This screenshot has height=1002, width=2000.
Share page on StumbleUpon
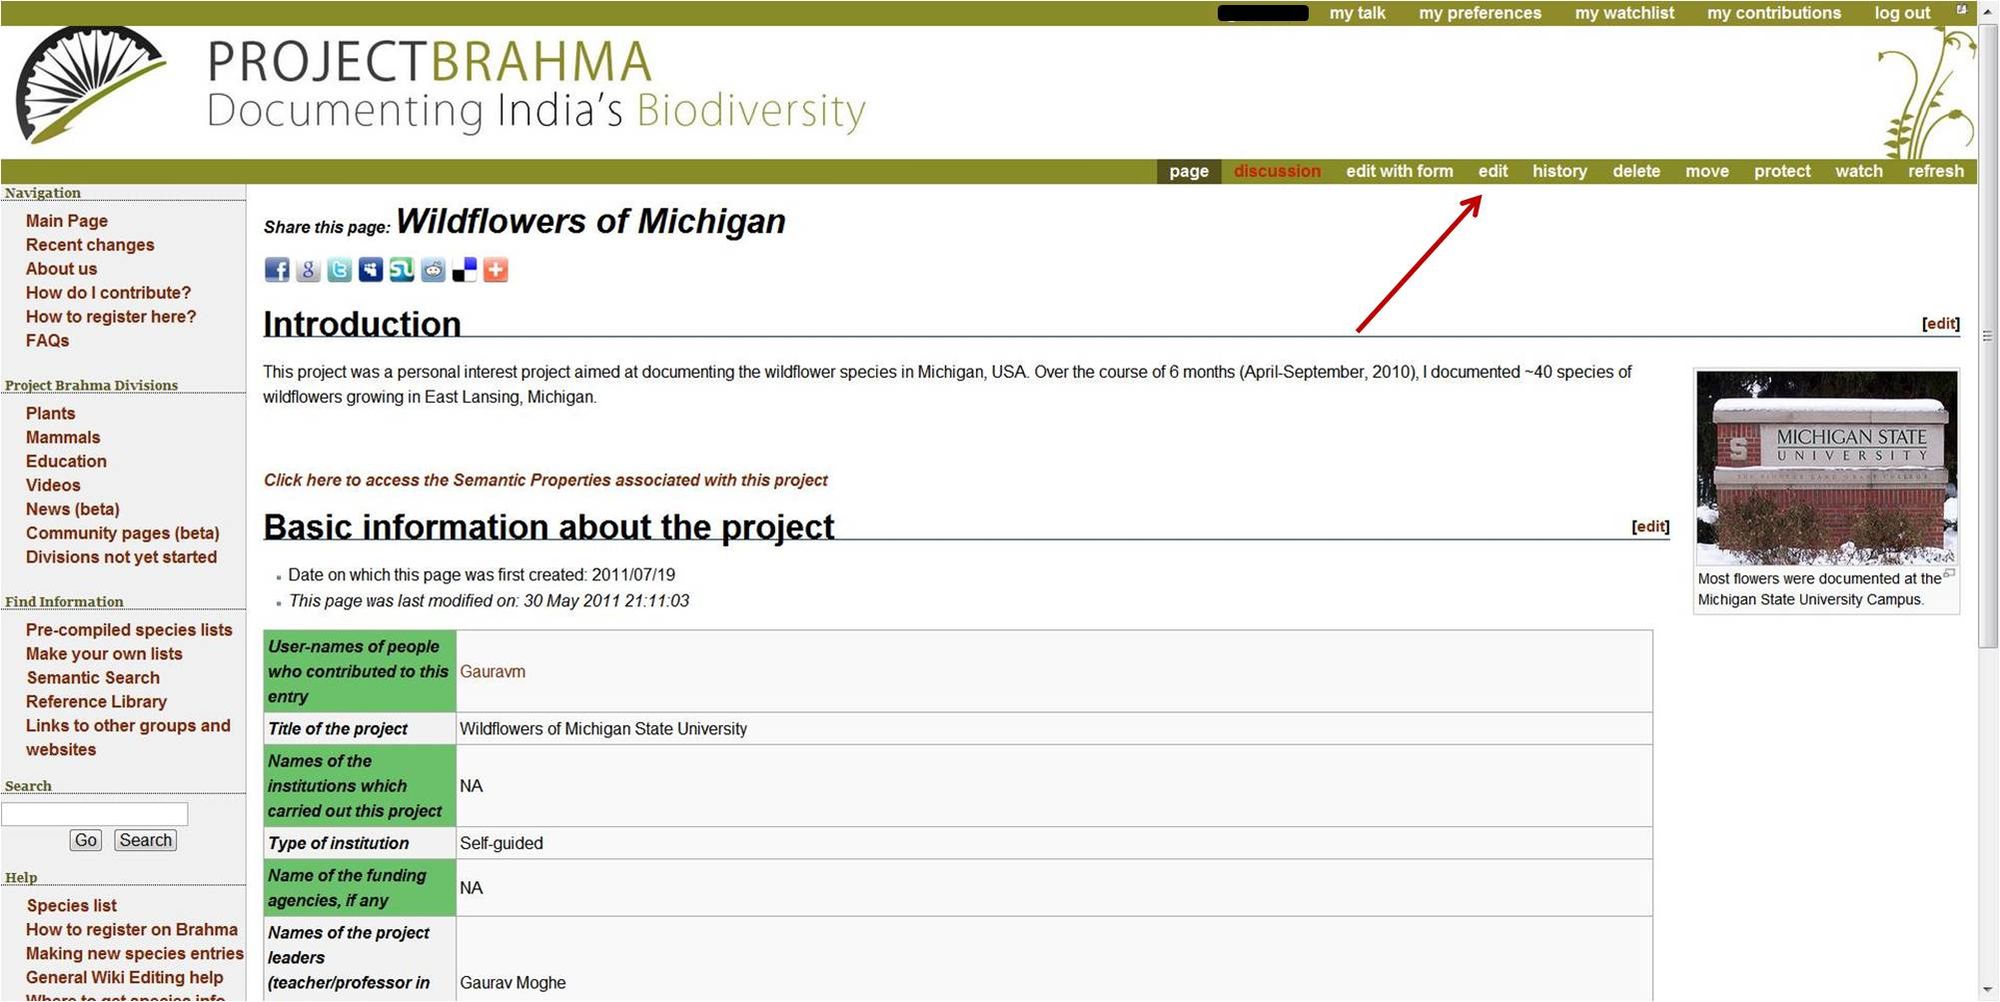click(402, 269)
